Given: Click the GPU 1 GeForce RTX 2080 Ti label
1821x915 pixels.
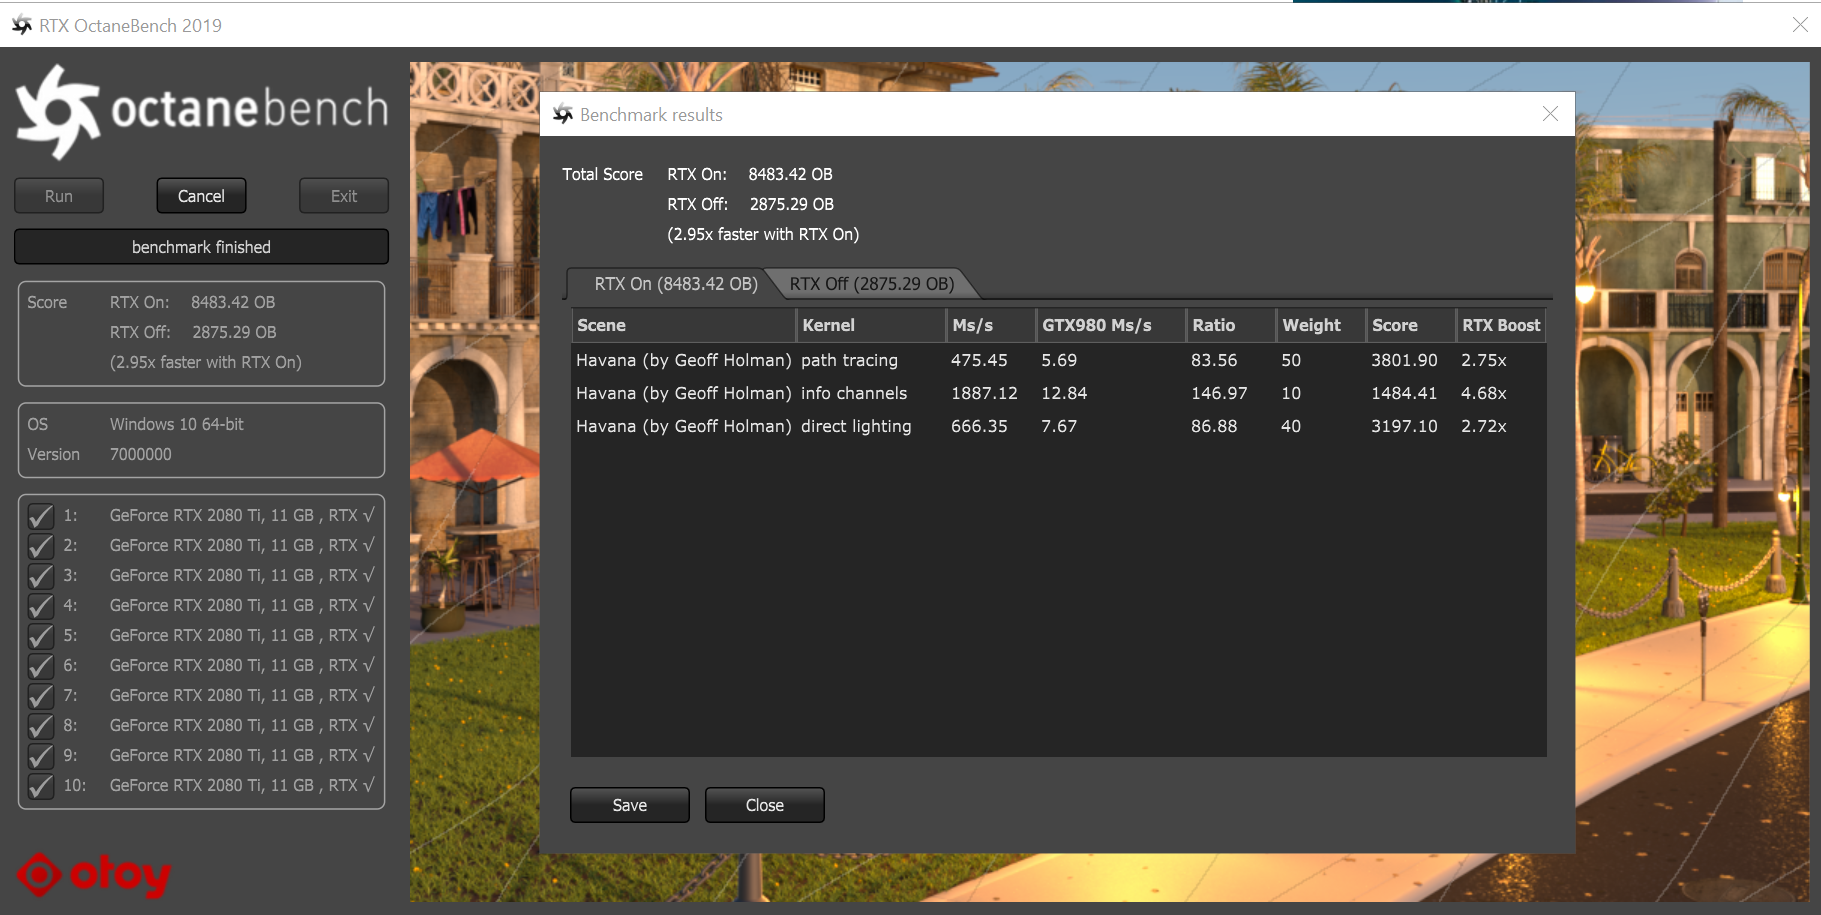Looking at the screenshot, I should pyautogui.click(x=242, y=515).
